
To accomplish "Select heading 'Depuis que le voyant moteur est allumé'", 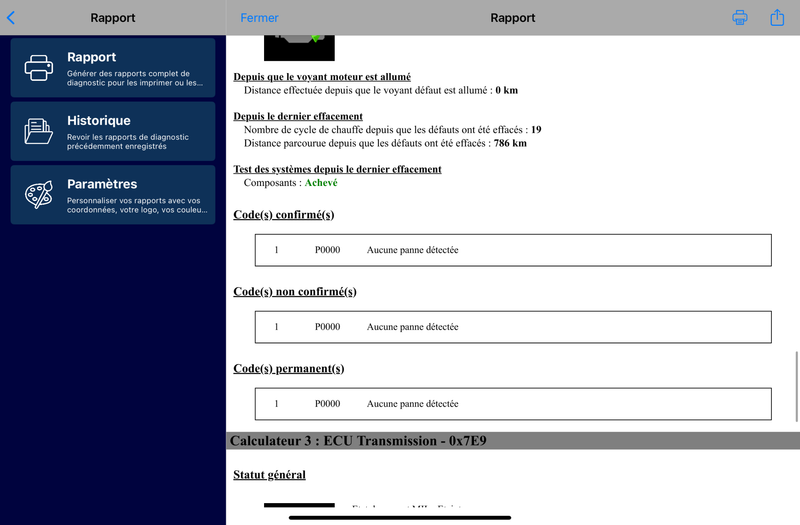I will (x=322, y=77).
